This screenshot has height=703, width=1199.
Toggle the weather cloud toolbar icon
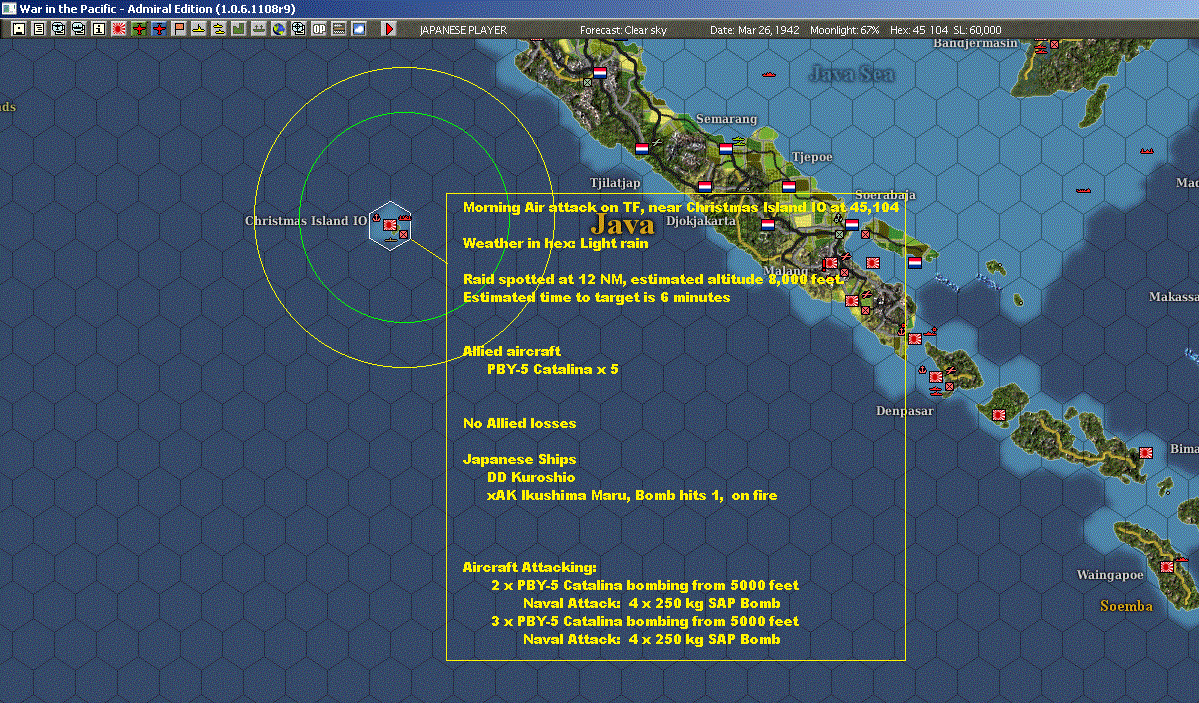[x=359, y=29]
